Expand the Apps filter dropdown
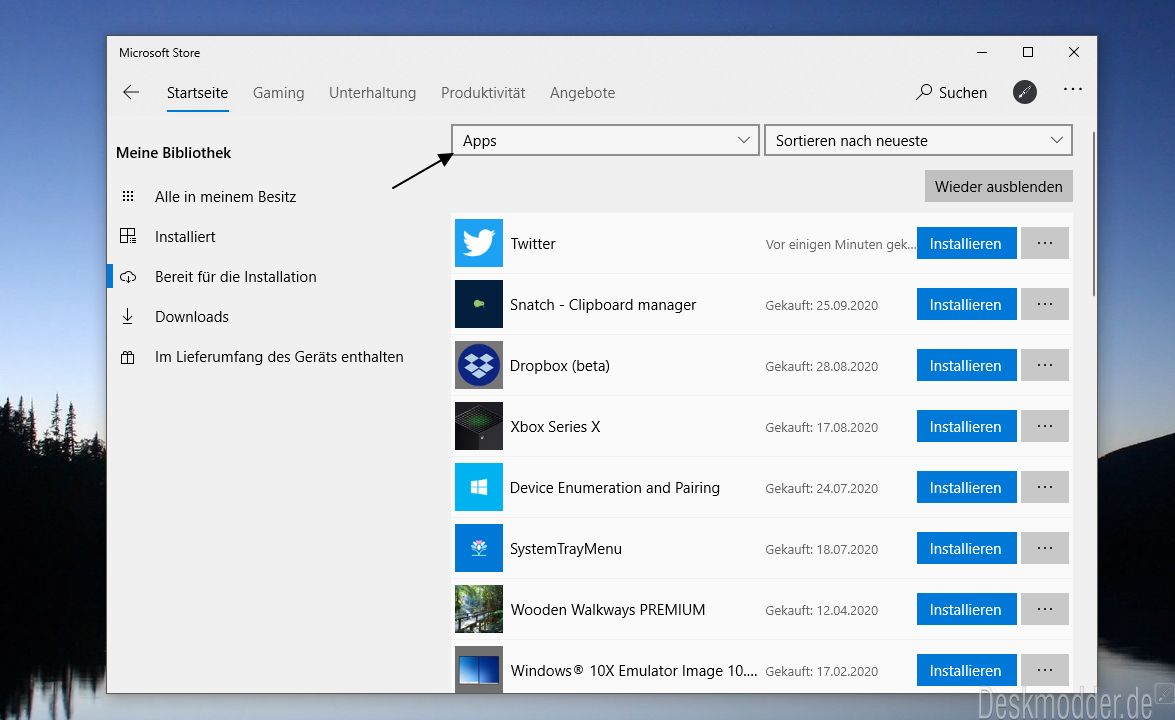The image size is (1175, 720). click(605, 140)
